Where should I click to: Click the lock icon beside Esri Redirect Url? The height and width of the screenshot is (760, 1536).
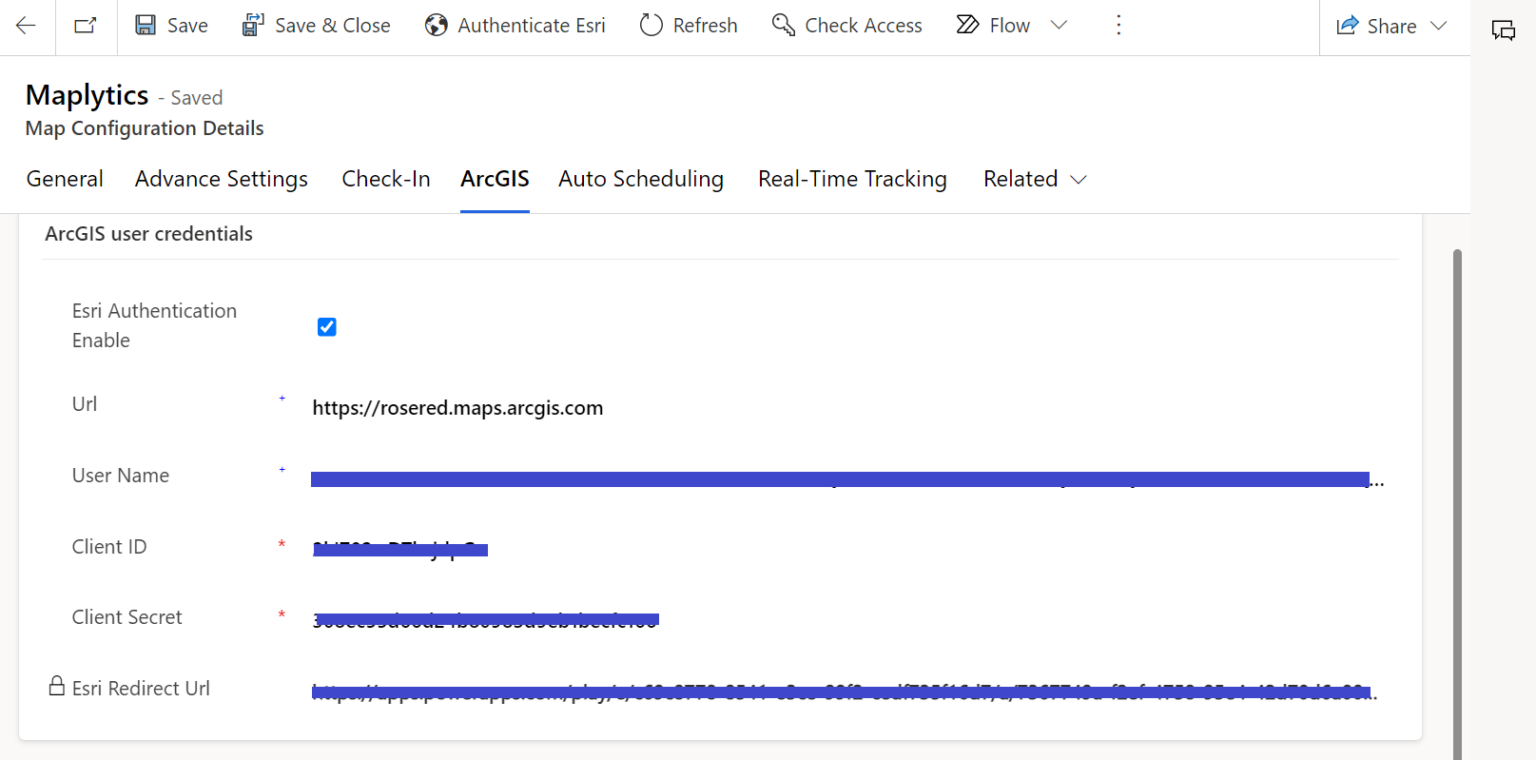[x=54, y=686]
